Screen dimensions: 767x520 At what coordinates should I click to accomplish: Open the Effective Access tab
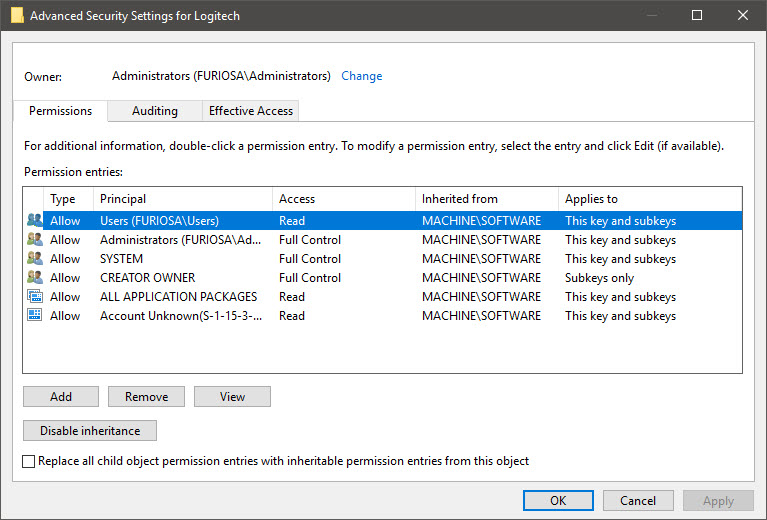point(250,111)
